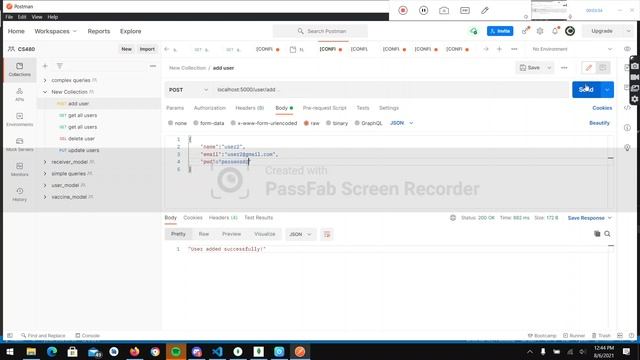Open the Authorization request tab
This screenshot has height=360, width=640.
coord(210,108)
